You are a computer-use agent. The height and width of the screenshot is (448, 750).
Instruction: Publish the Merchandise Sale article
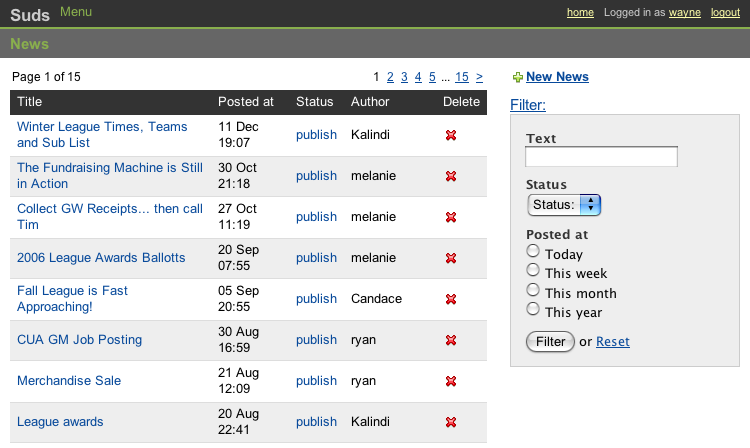coord(316,381)
